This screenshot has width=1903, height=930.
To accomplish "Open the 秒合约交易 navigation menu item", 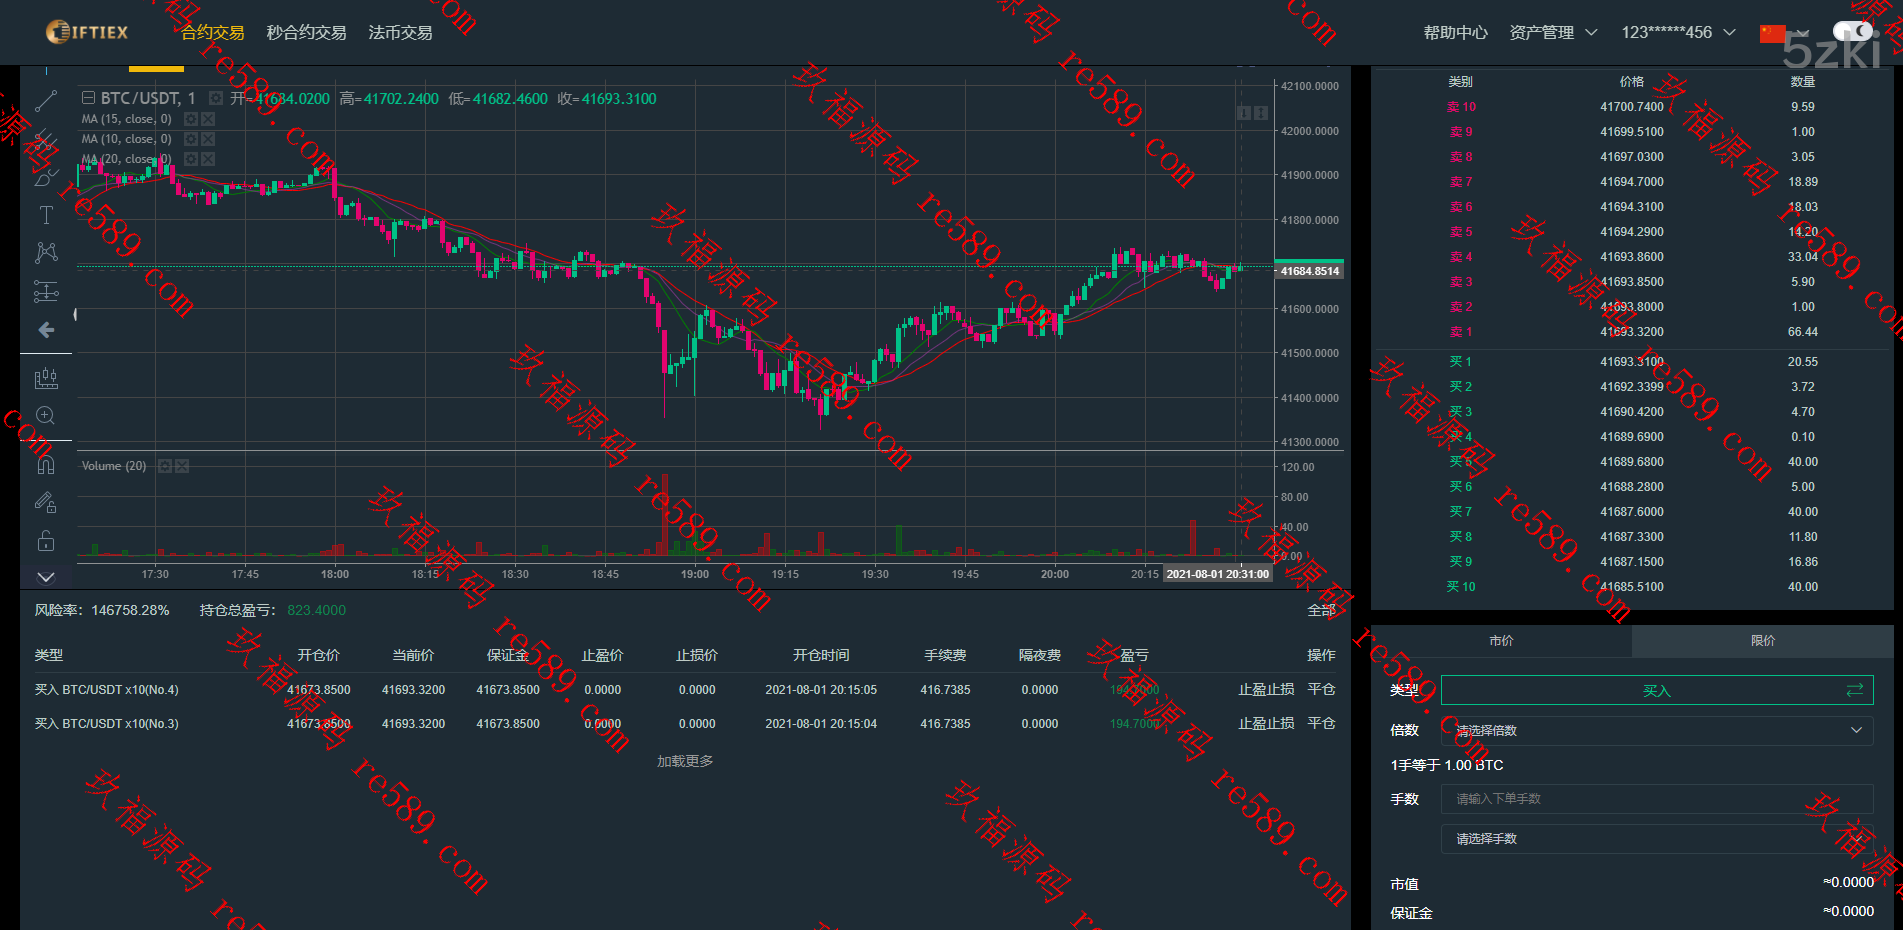I will [306, 33].
